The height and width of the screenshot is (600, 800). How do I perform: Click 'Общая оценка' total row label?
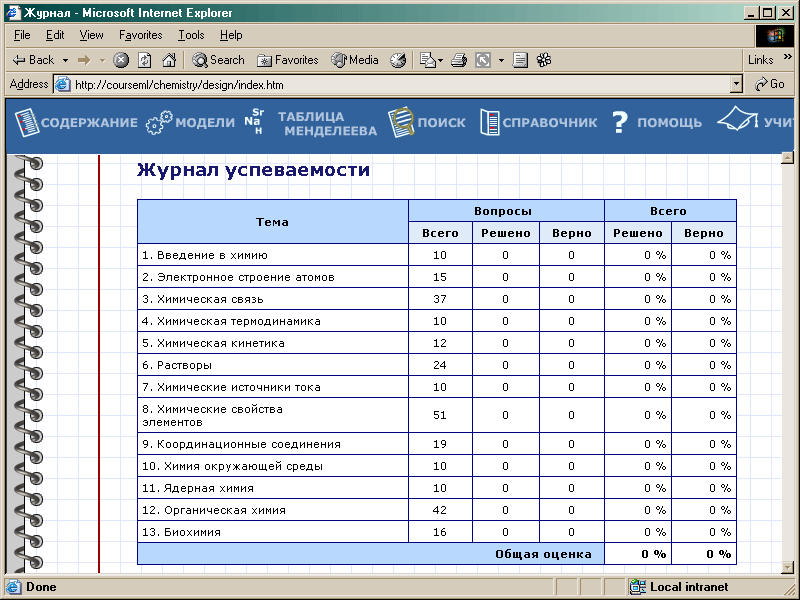click(543, 554)
